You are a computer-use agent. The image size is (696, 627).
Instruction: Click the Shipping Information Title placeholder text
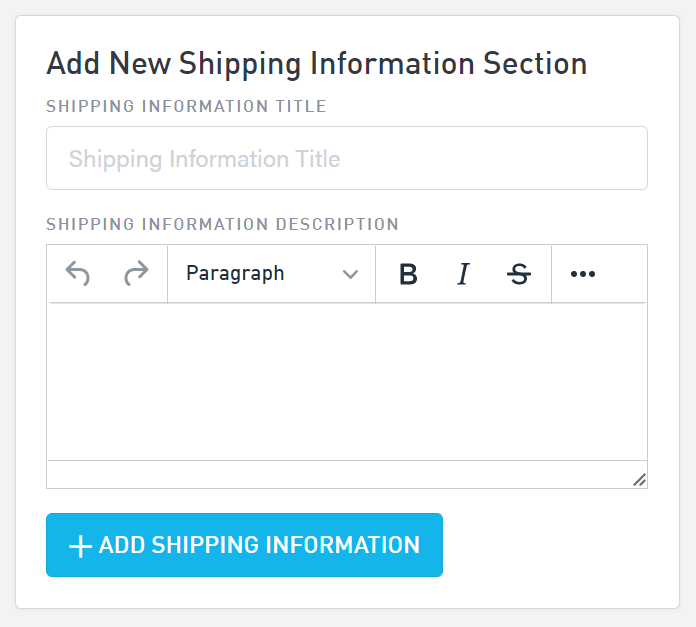pyautogui.click(x=204, y=159)
